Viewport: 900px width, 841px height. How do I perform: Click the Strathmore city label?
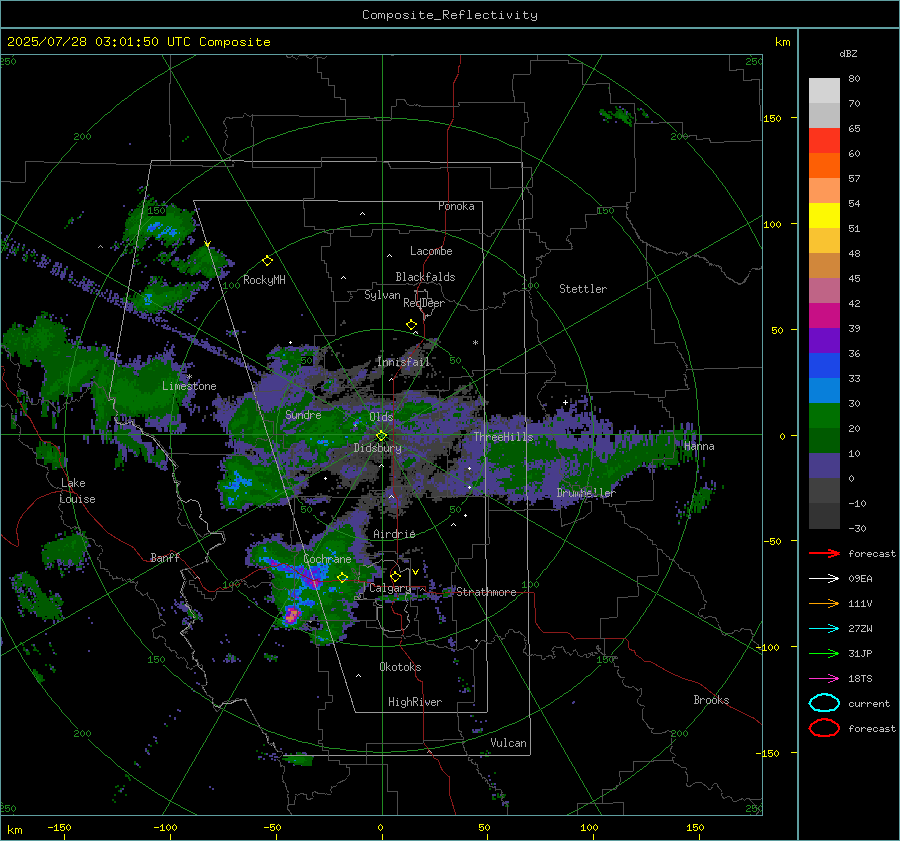(x=486, y=592)
